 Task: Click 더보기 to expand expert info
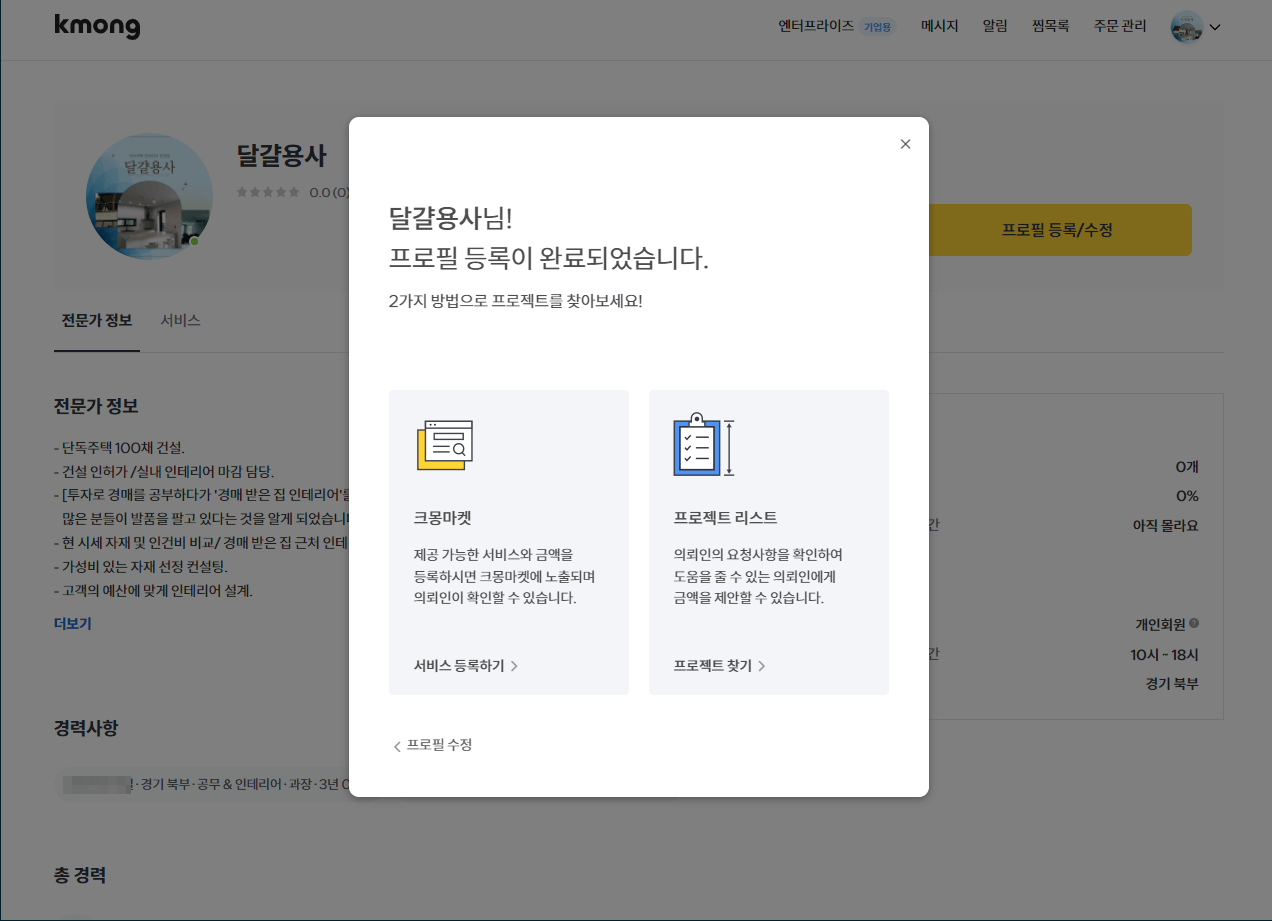tap(72, 623)
